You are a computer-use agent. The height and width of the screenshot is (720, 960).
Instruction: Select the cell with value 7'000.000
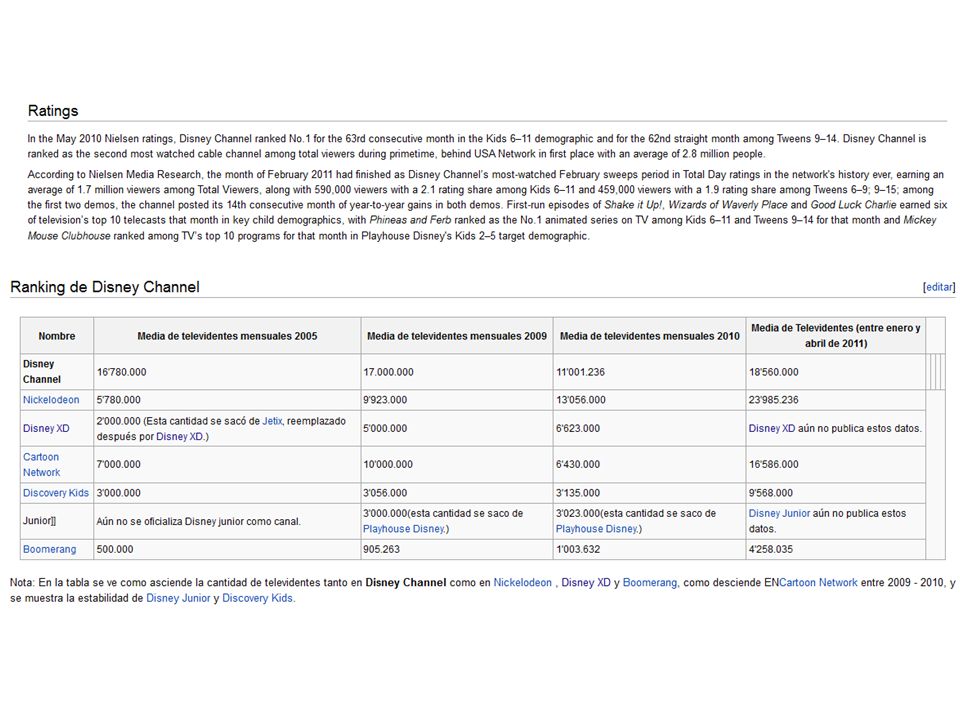tap(227, 465)
